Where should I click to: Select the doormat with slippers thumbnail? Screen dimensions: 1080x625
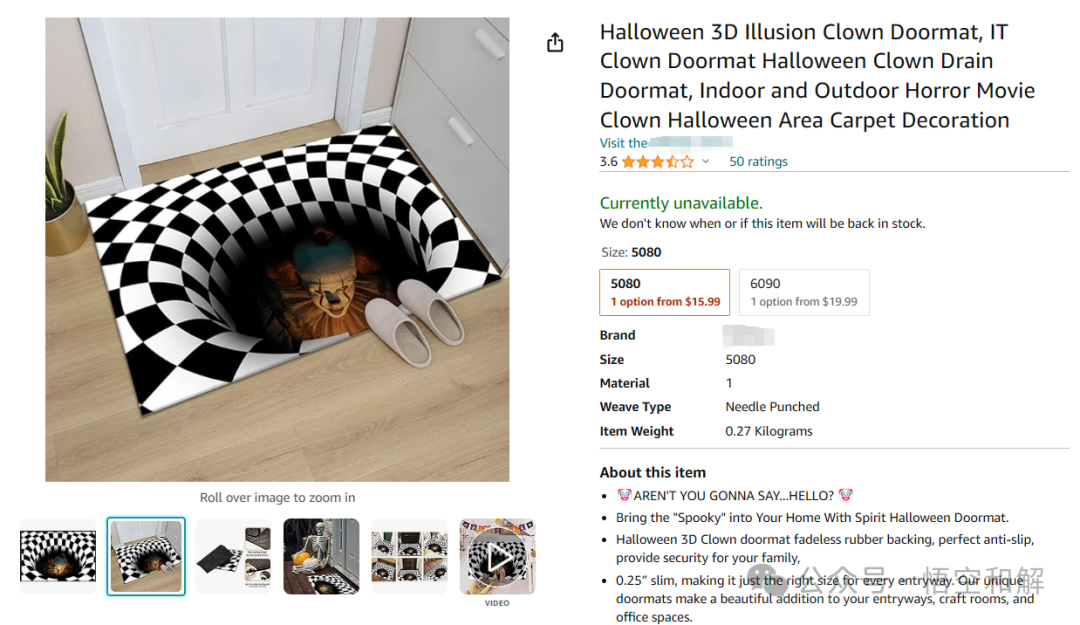coord(146,556)
